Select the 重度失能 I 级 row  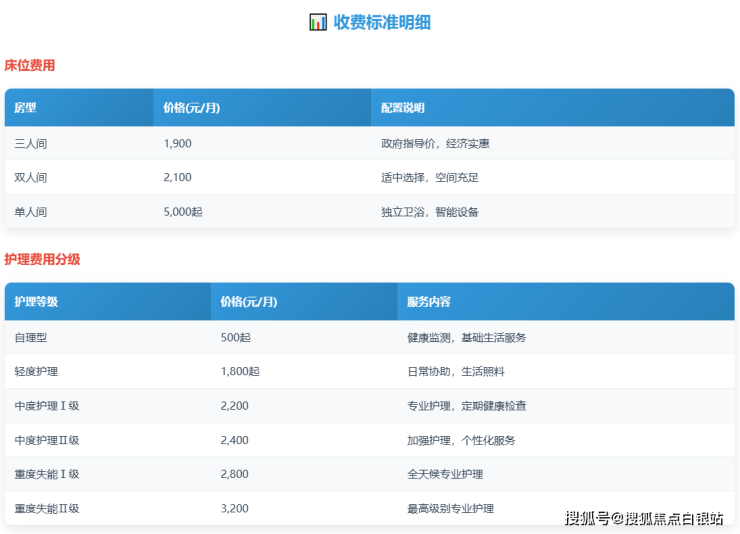click(x=47, y=474)
